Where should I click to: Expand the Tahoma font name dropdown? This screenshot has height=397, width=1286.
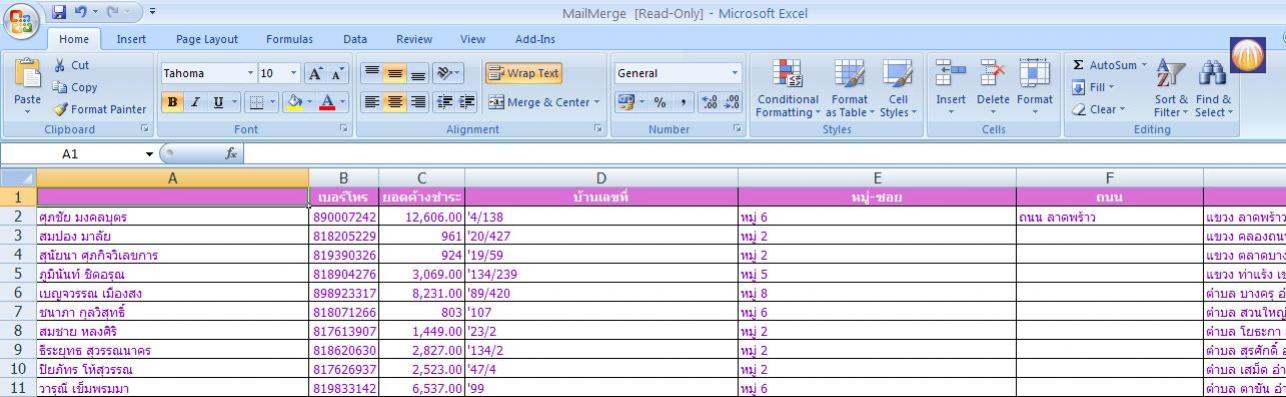pyautogui.click(x=251, y=73)
